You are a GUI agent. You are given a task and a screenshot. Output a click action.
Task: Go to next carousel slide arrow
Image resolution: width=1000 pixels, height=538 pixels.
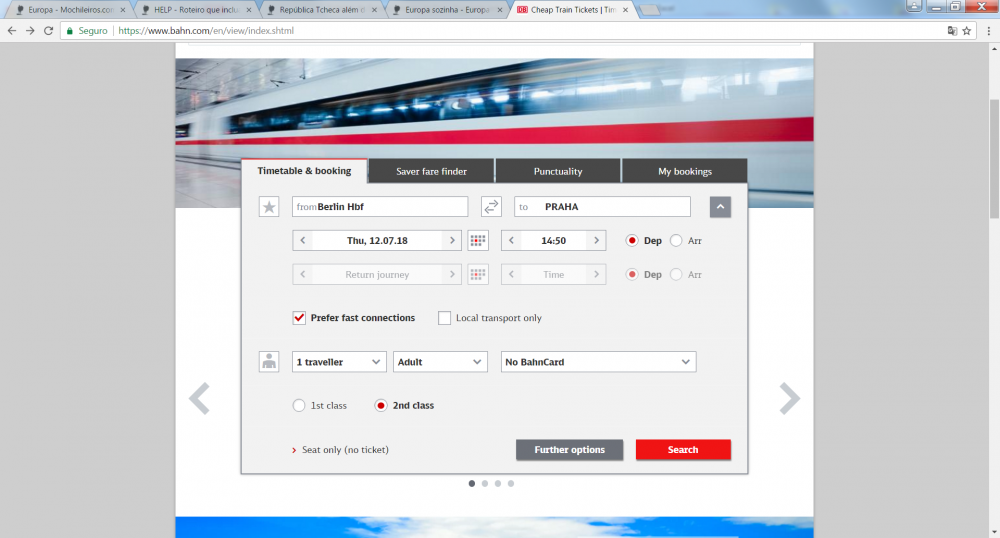tap(790, 398)
